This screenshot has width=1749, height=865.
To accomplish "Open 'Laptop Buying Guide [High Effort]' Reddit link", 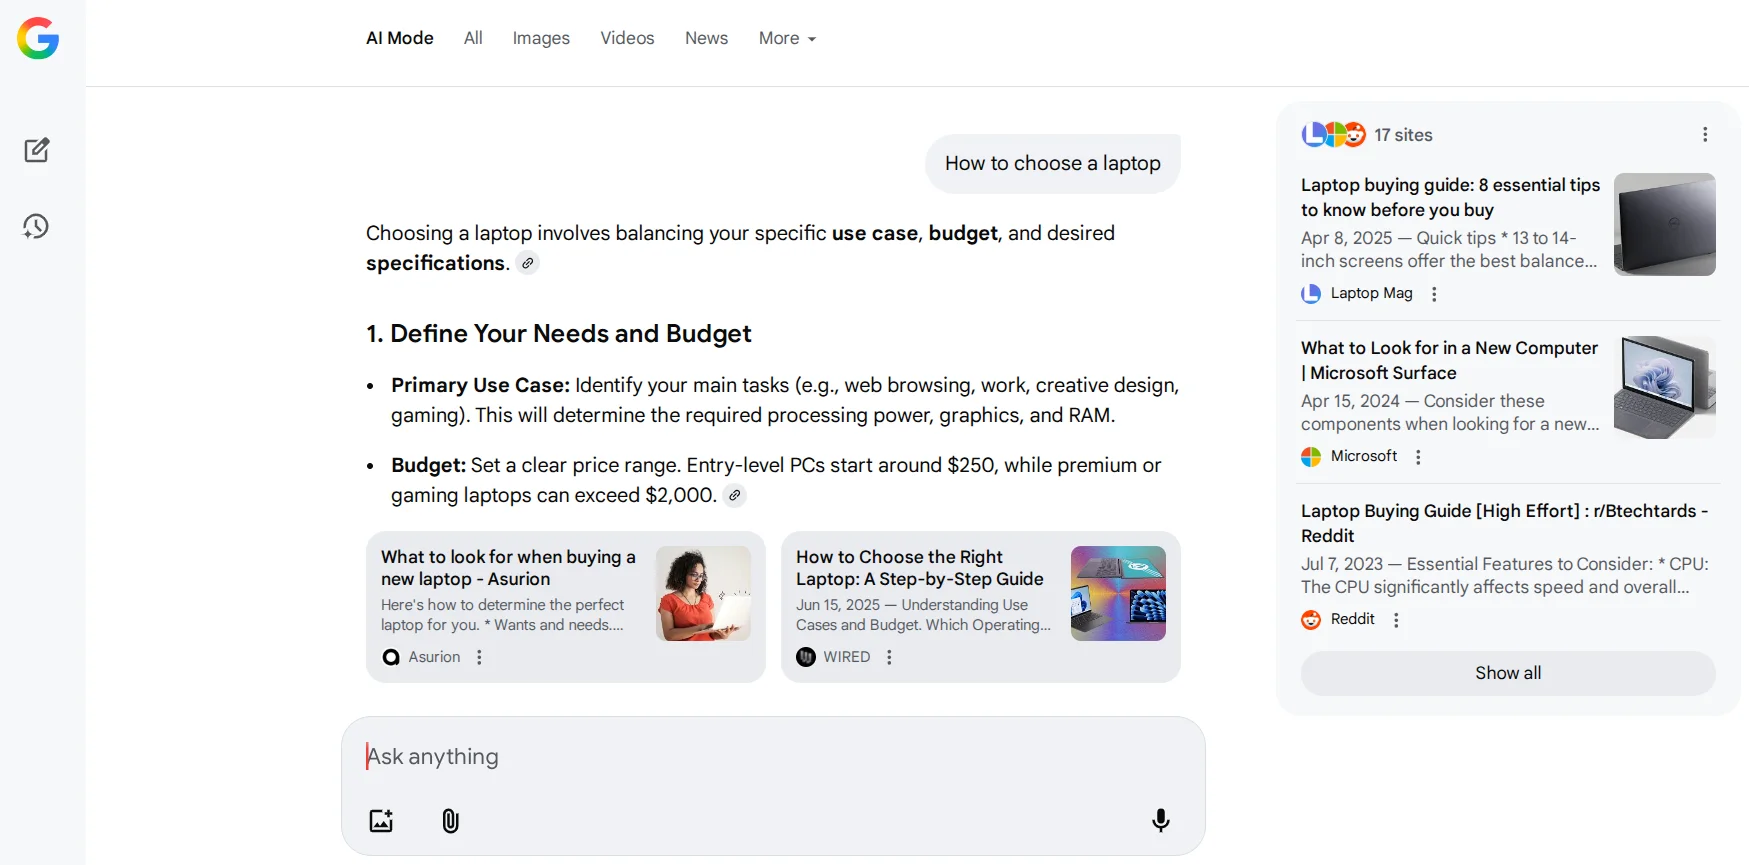I will pyautogui.click(x=1504, y=523).
